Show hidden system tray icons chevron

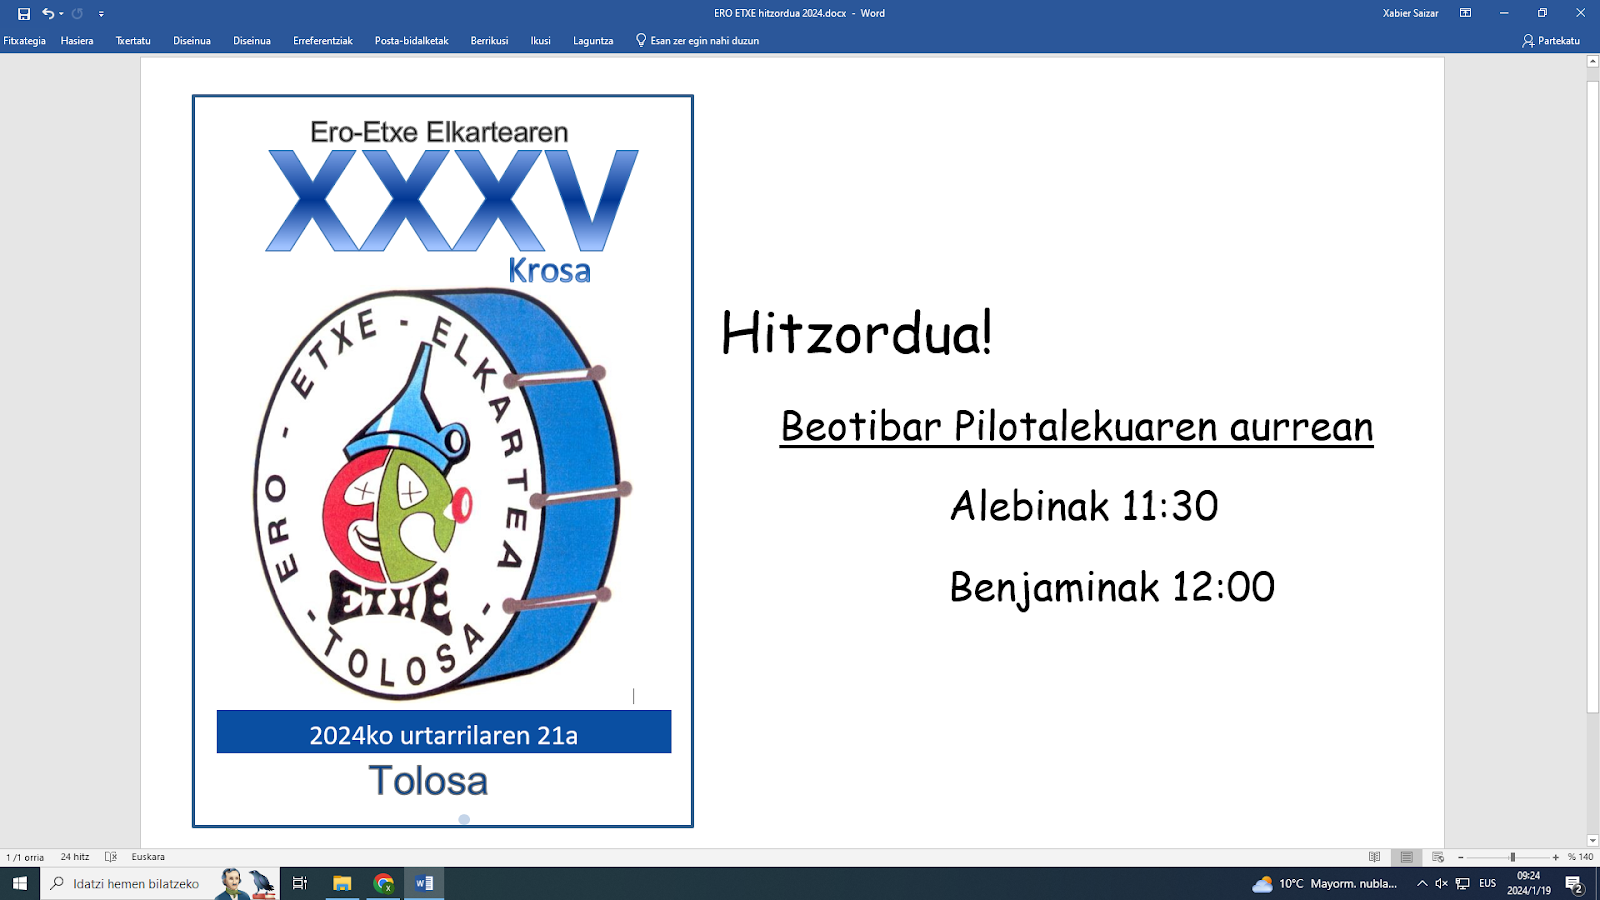tap(1422, 884)
